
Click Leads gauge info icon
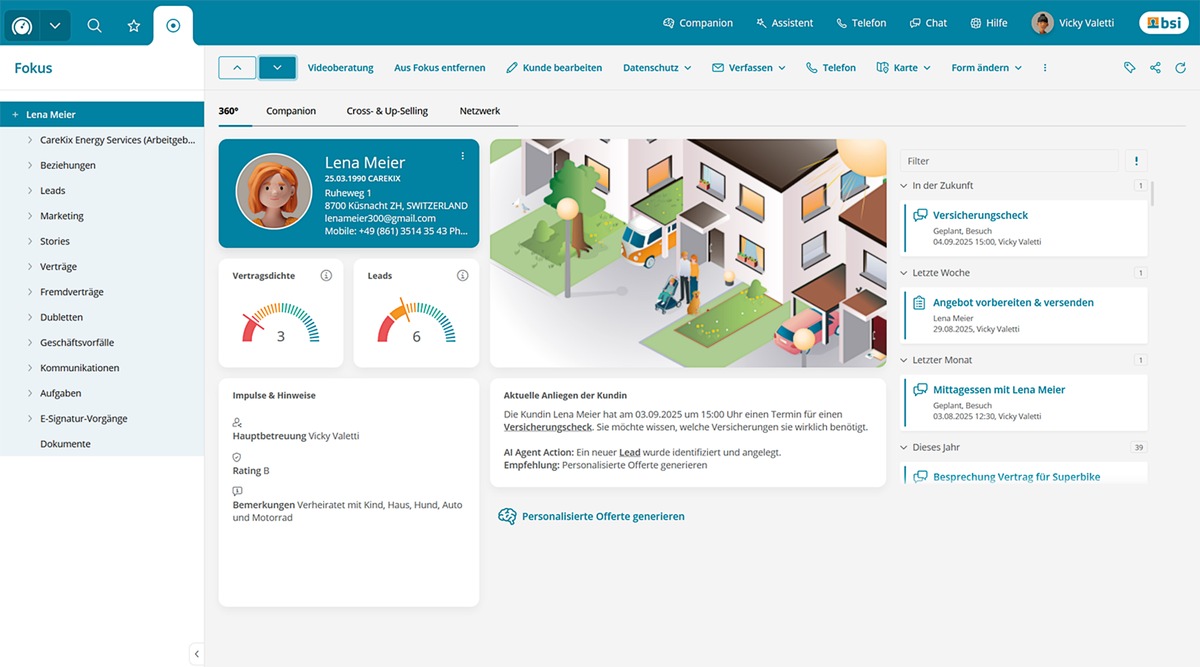tap(462, 276)
